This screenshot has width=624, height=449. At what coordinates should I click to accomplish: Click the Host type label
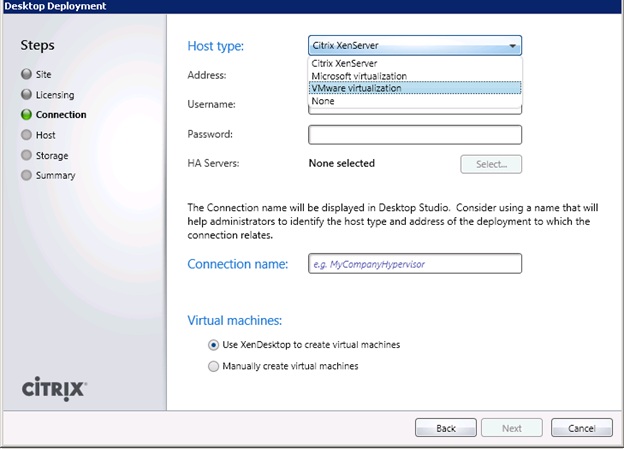click(x=215, y=46)
